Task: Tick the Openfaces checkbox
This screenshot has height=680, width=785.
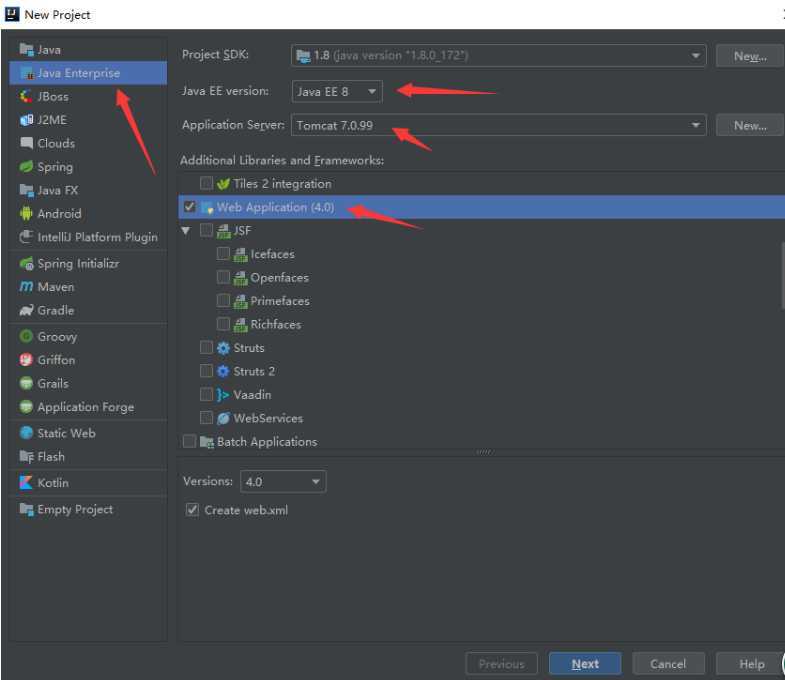Action: [x=223, y=277]
